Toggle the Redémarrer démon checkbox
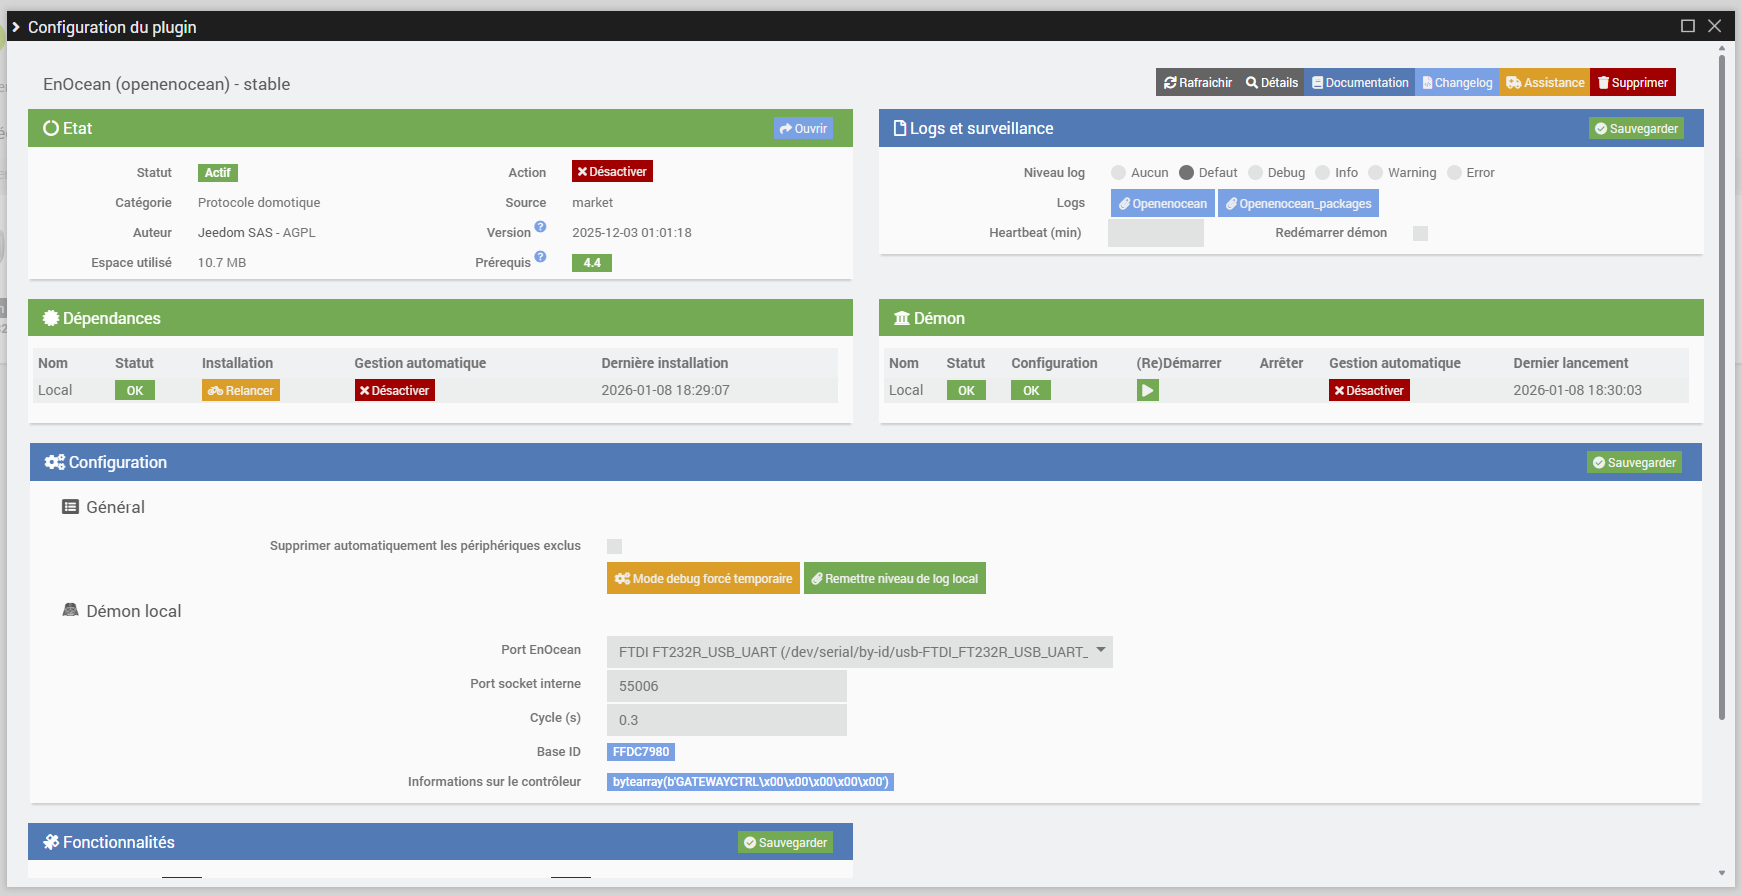 [1420, 233]
